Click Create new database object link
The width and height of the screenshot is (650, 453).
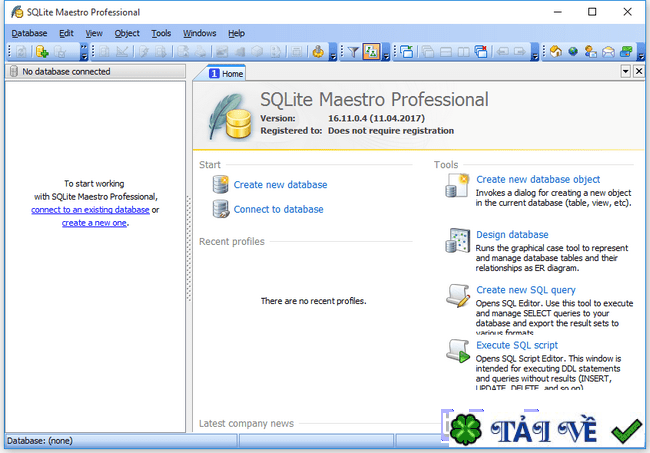click(x=538, y=179)
